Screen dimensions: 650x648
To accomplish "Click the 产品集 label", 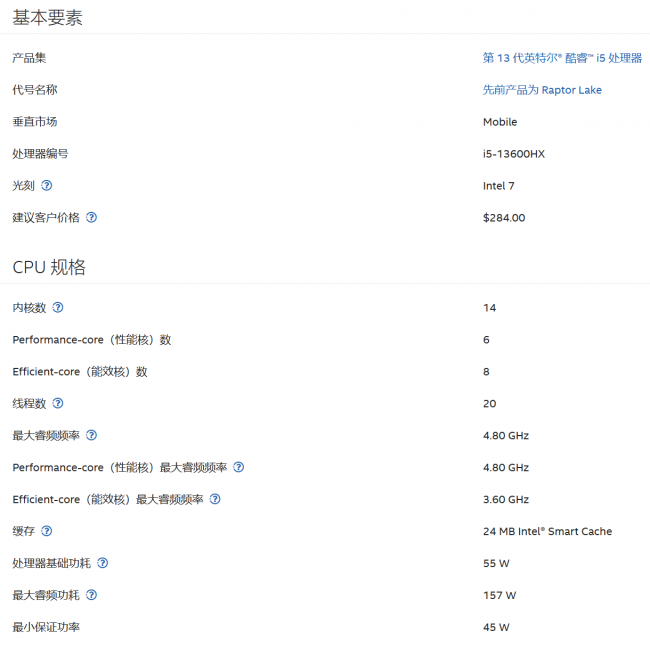I will pos(29,58).
